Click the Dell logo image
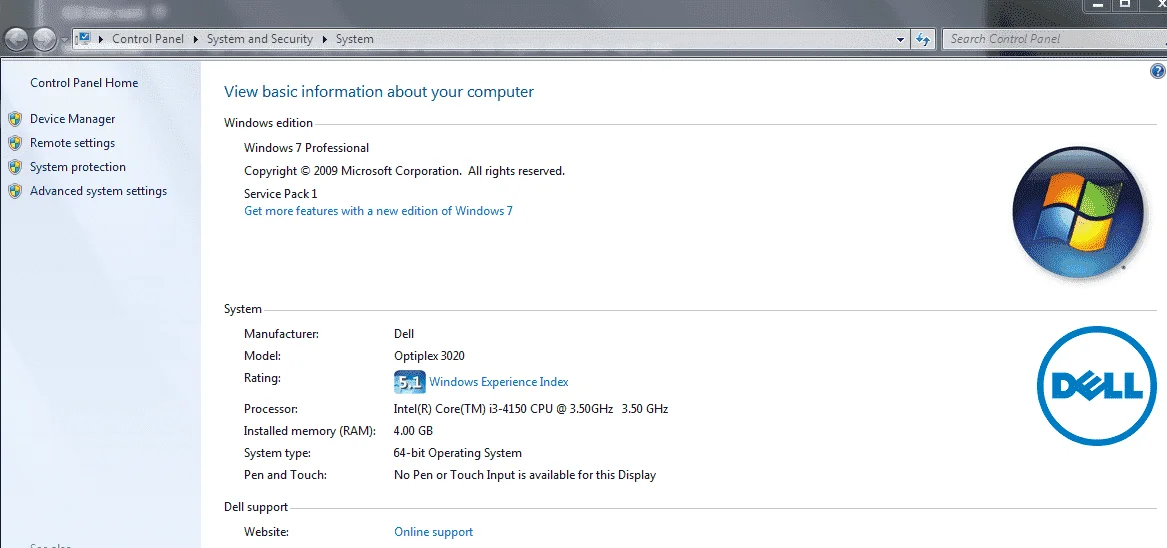This screenshot has width=1167, height=548. point(1097,386)
